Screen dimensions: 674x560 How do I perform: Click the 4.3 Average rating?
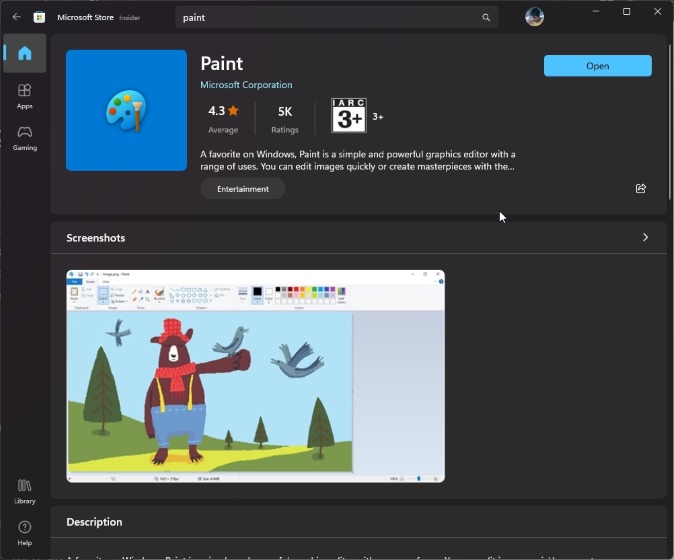pyautogui.click(x=223, y=119)
